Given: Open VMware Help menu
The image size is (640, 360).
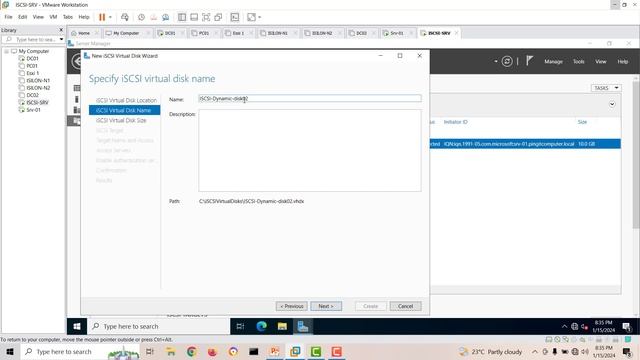Looking at the screenshot, I should 84,17.
